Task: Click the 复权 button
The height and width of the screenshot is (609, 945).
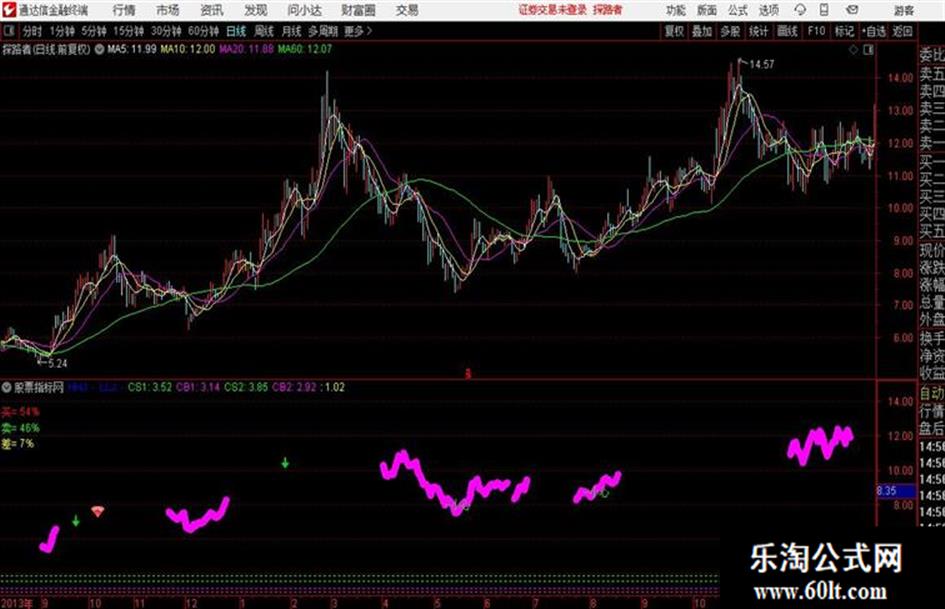Action: (674, 31)
